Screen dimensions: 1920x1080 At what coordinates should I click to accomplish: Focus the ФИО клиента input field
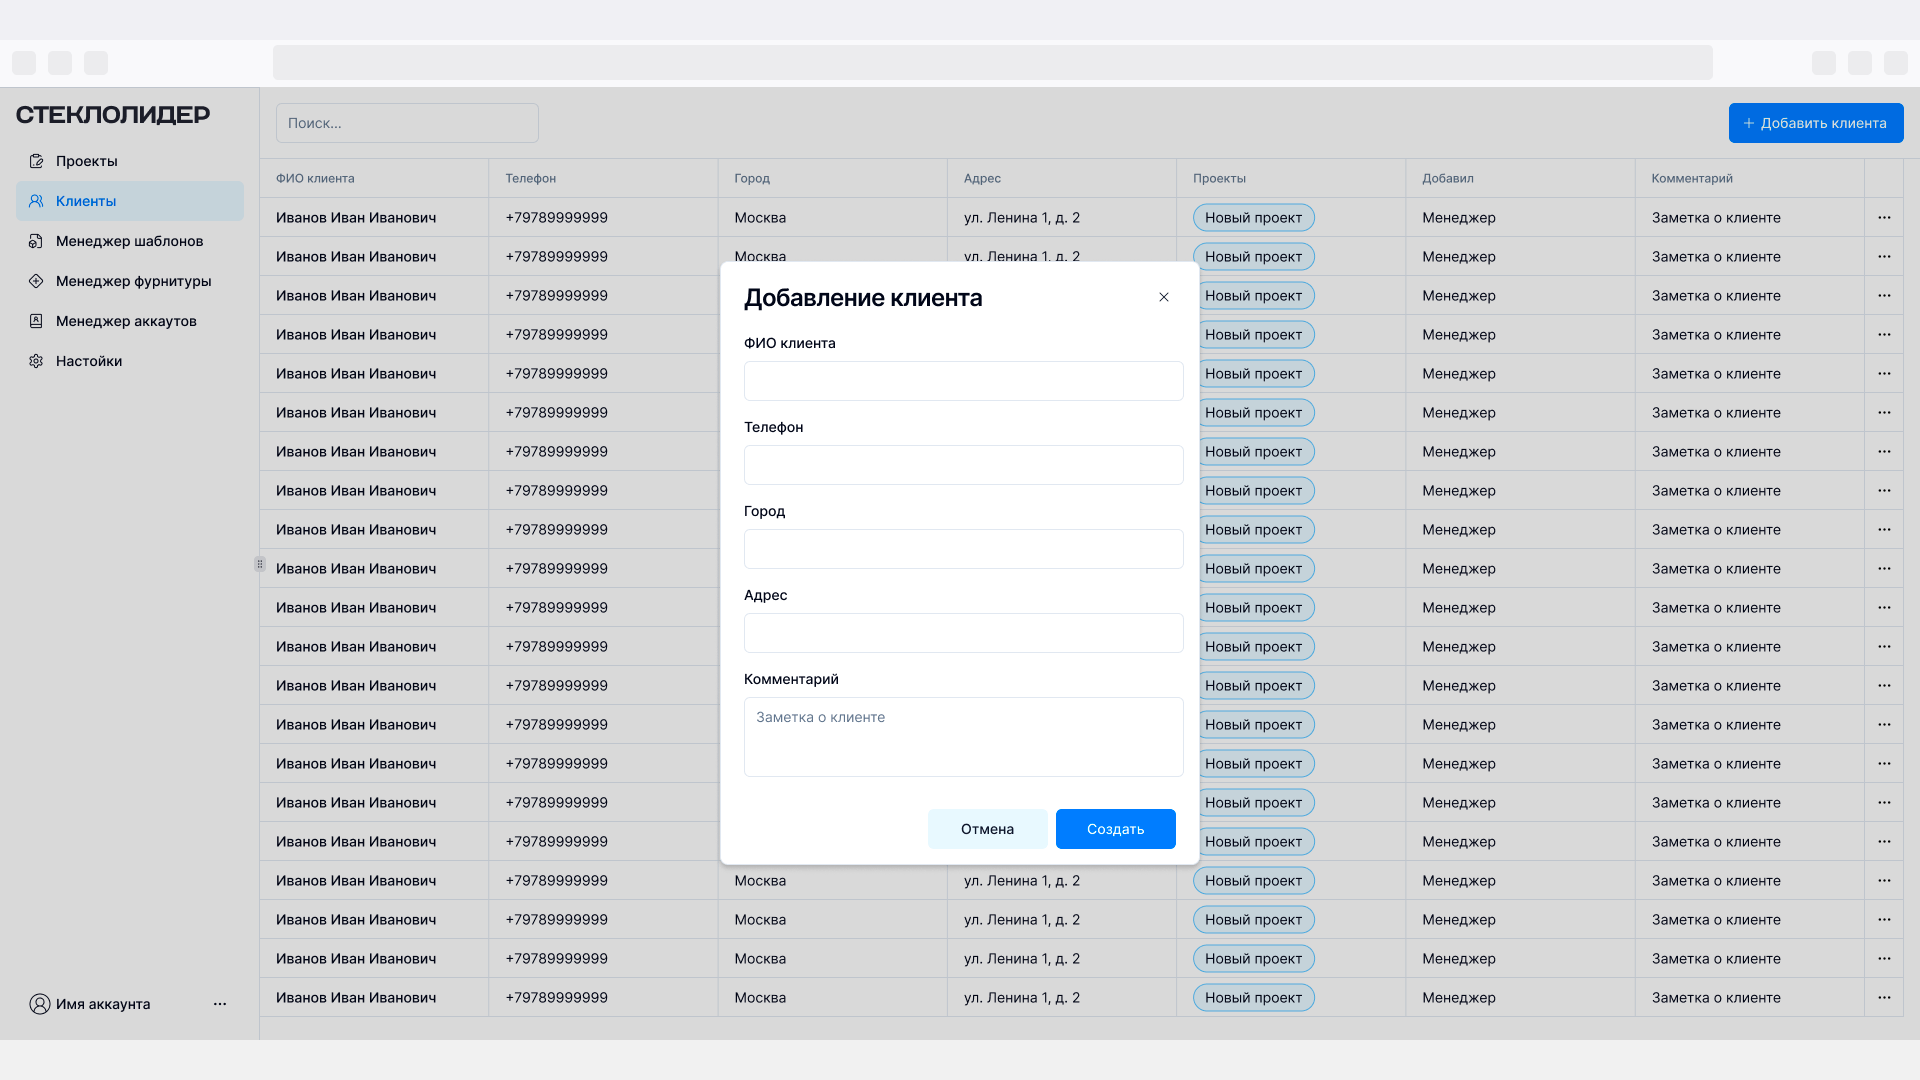963,381
